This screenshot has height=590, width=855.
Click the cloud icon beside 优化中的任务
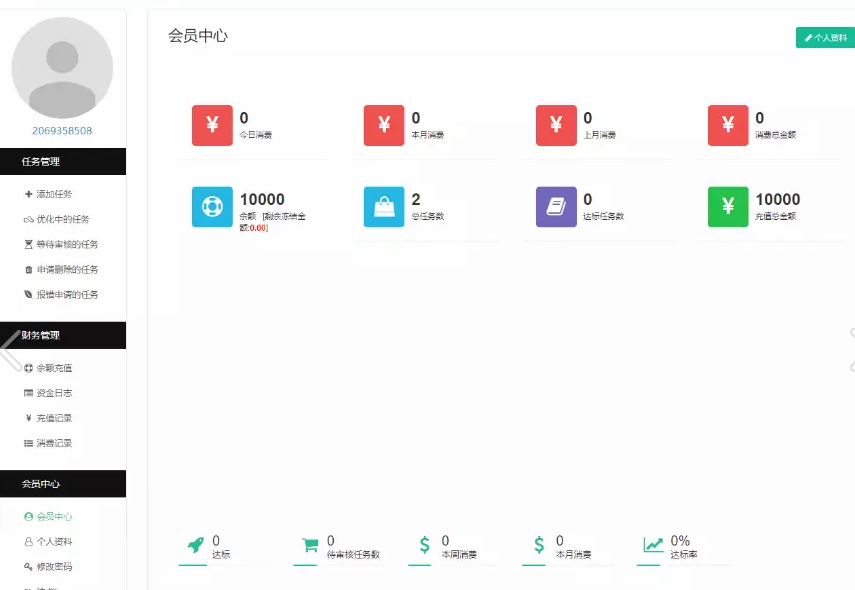[x=28, y=219]
